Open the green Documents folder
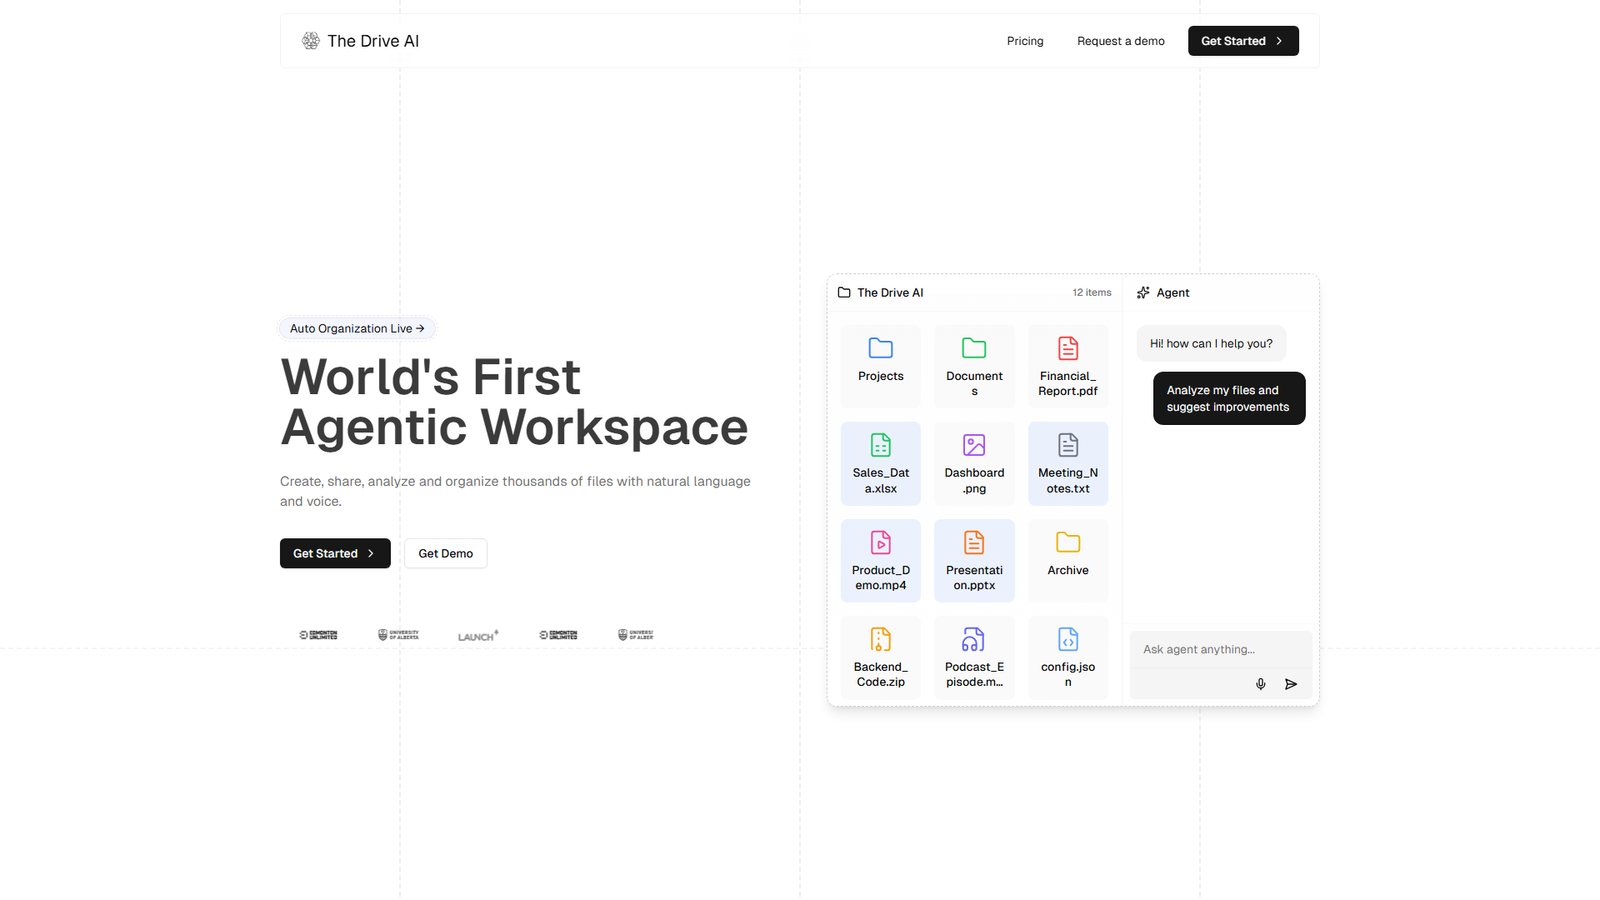The image size is (1600, 900). pos(974,349)
